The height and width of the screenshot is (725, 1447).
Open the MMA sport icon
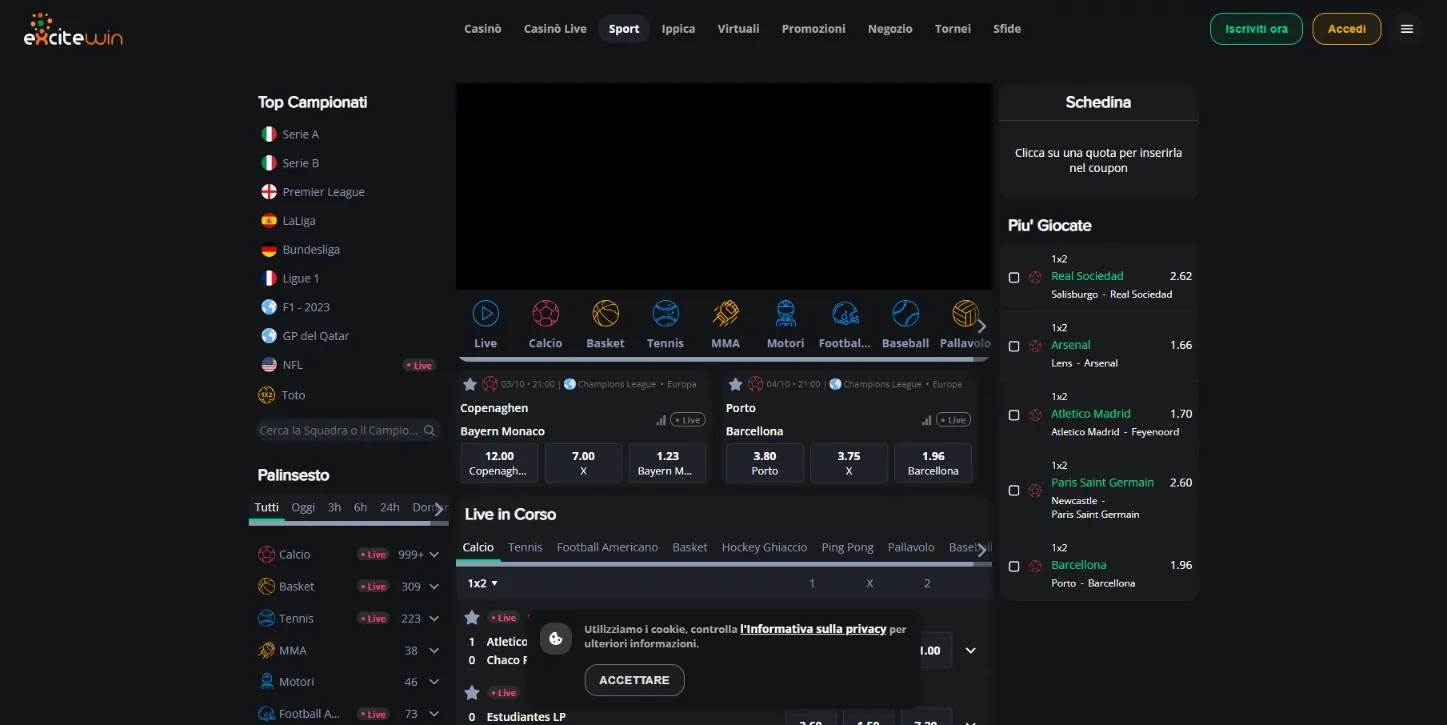[x=725, y=314]
